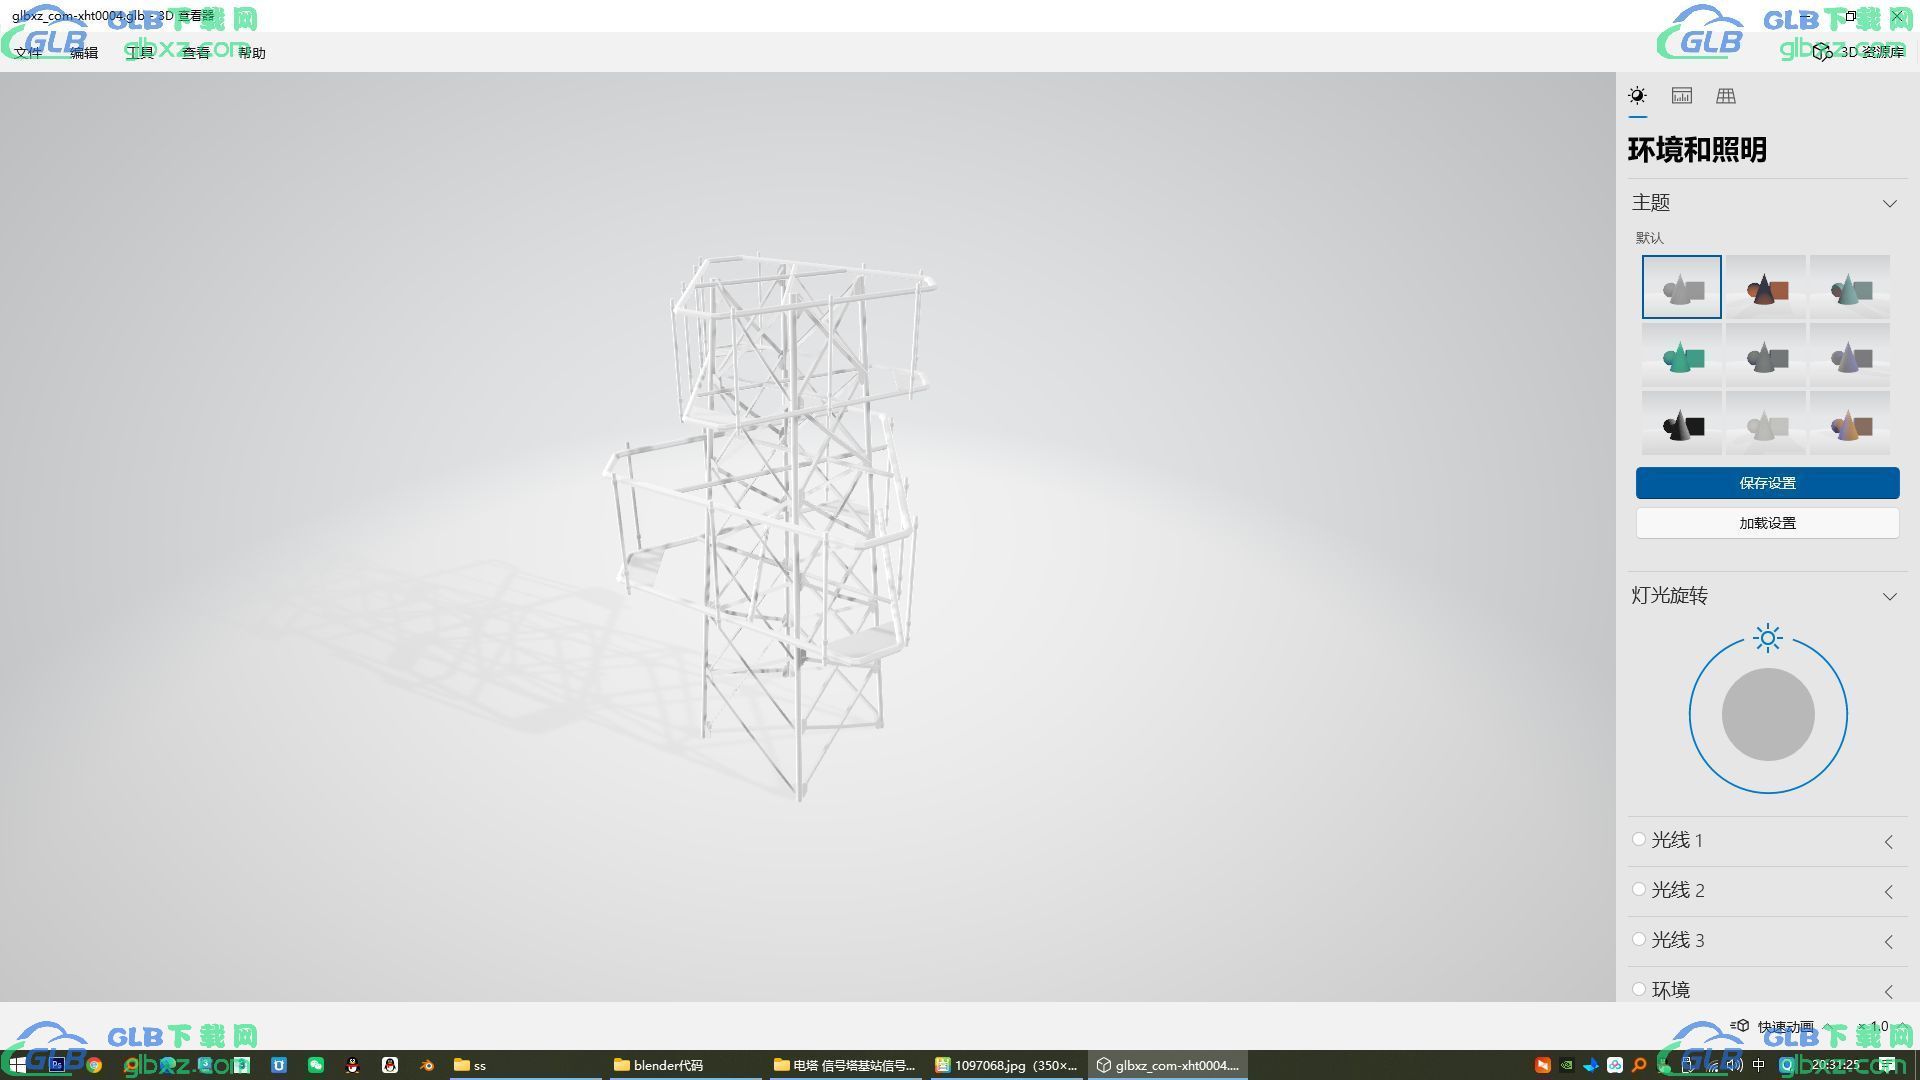Select the black dark theme thumbnail

click(1681, 424)
